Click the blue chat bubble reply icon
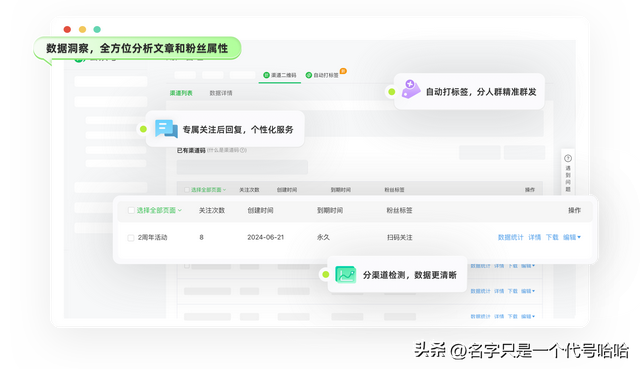Image resolution: width=640 pixels, height=369 pixels. (166, 129)
